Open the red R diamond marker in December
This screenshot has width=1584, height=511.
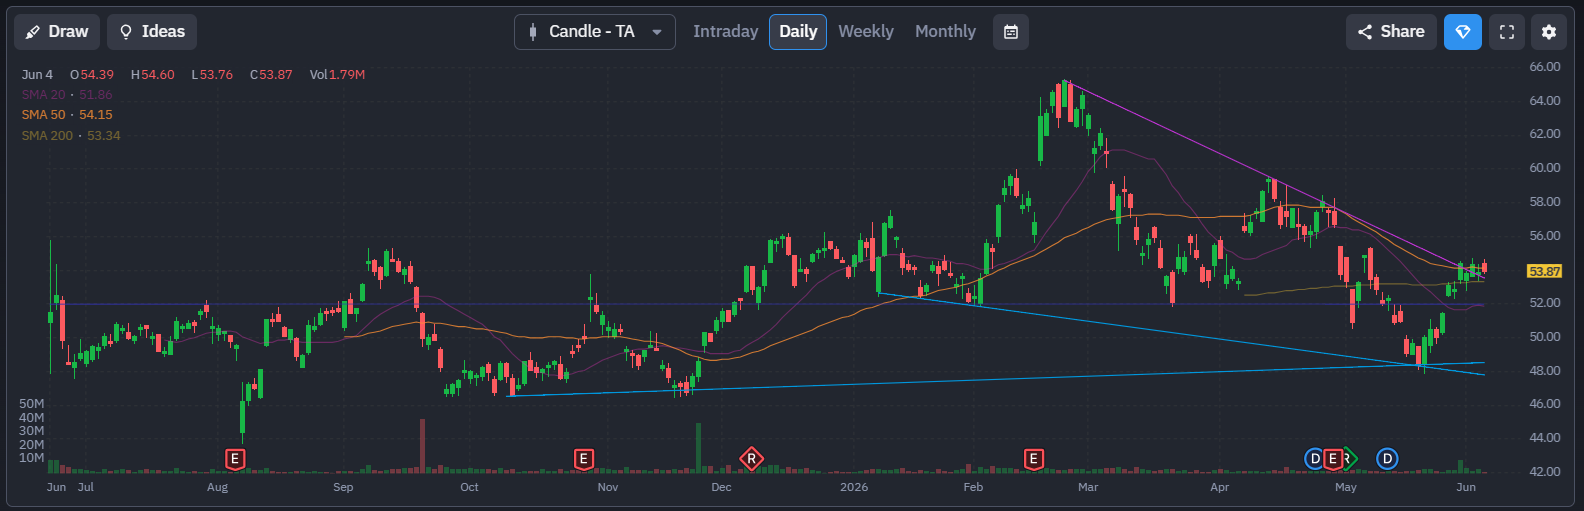click(x=751, y=459)
